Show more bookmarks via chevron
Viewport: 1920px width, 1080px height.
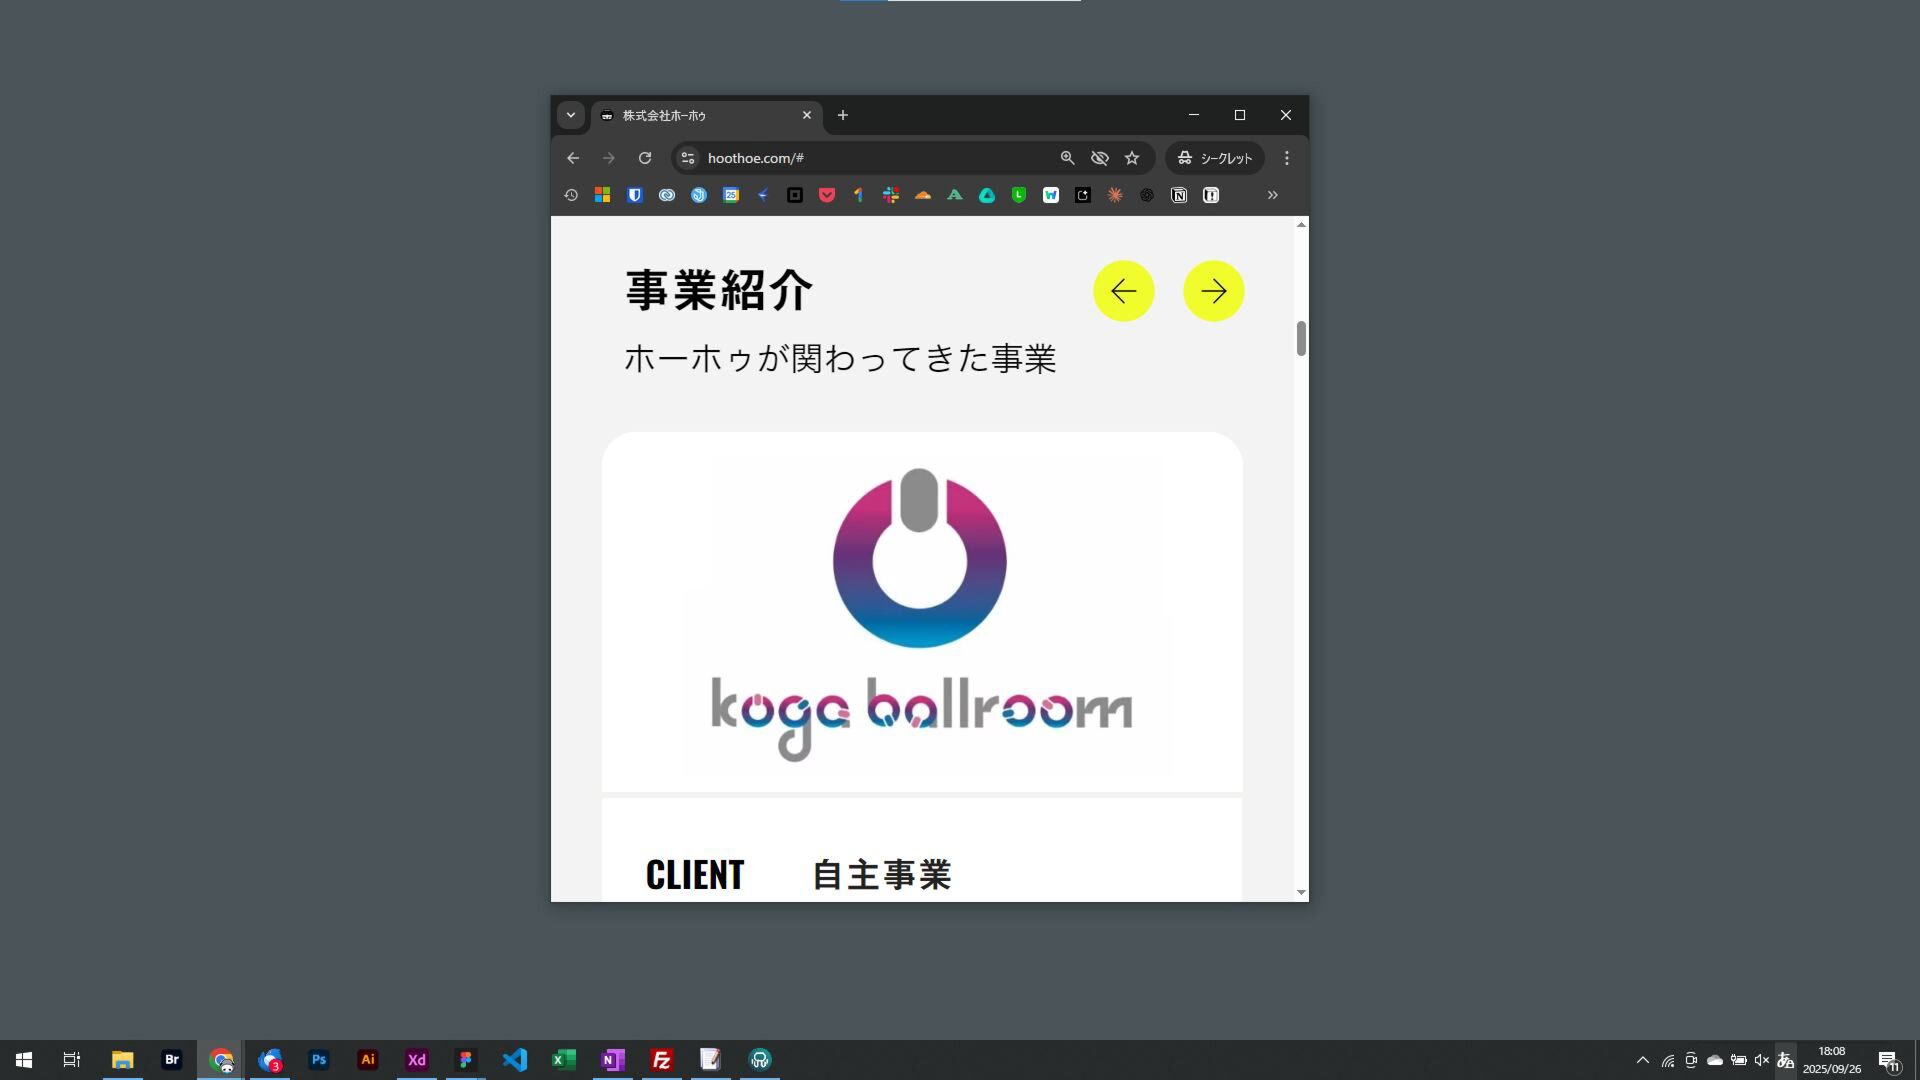coord(1272,196)
